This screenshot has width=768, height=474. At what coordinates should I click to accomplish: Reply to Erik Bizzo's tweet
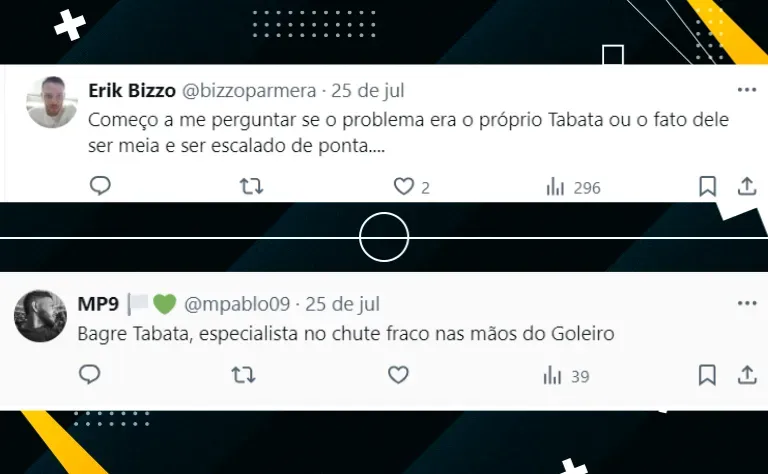100,186
